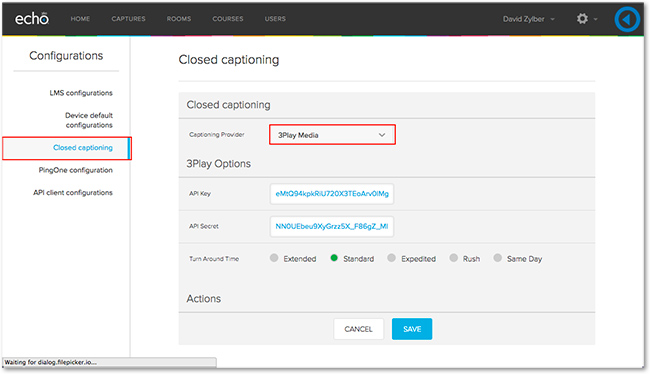Viewport: 650px width, 374px height.
Task: Expand the David Zylber user menu
Action: pyautogui.click(x=529, y=19)
